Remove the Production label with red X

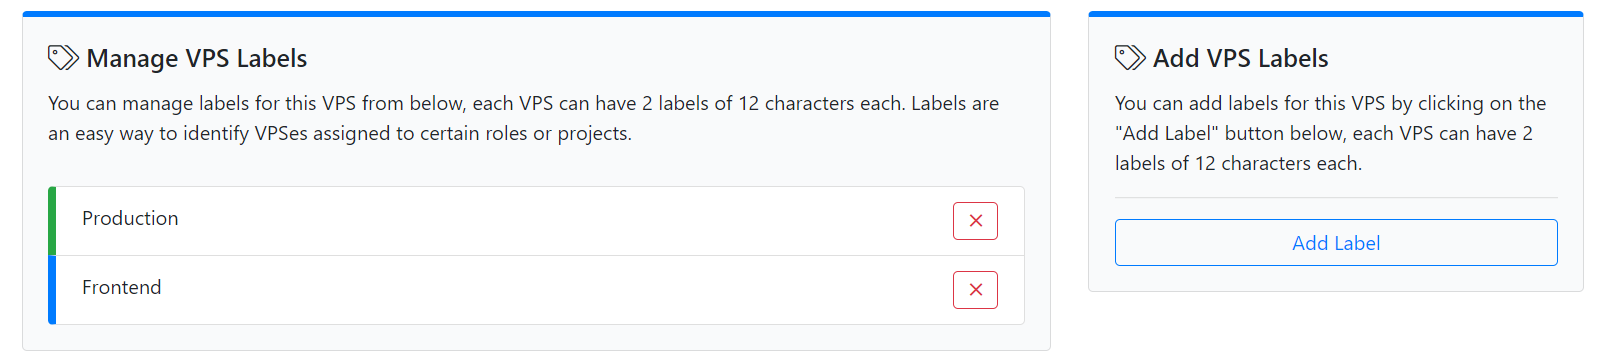tap(975, 221)
